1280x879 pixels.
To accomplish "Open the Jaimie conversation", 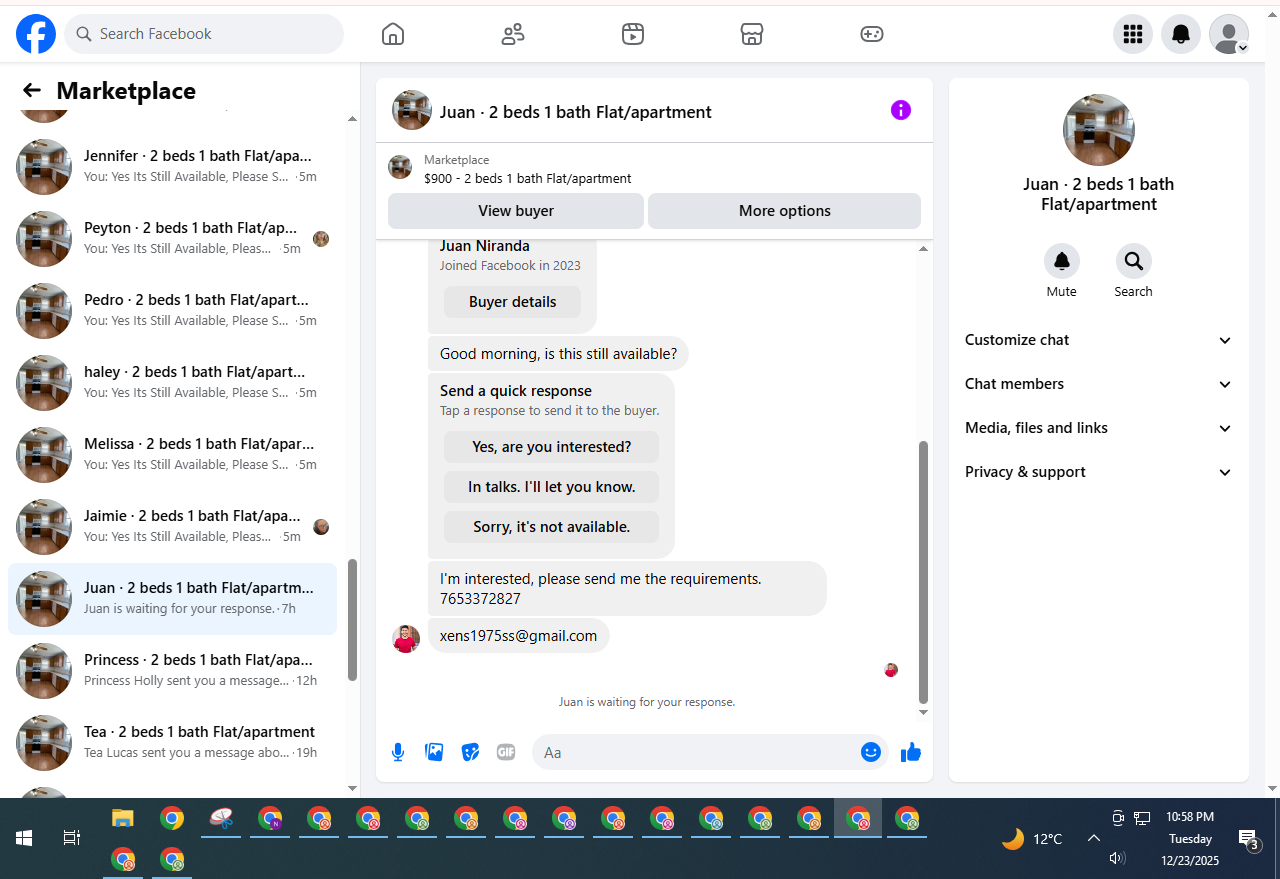I will click(172, 526).
